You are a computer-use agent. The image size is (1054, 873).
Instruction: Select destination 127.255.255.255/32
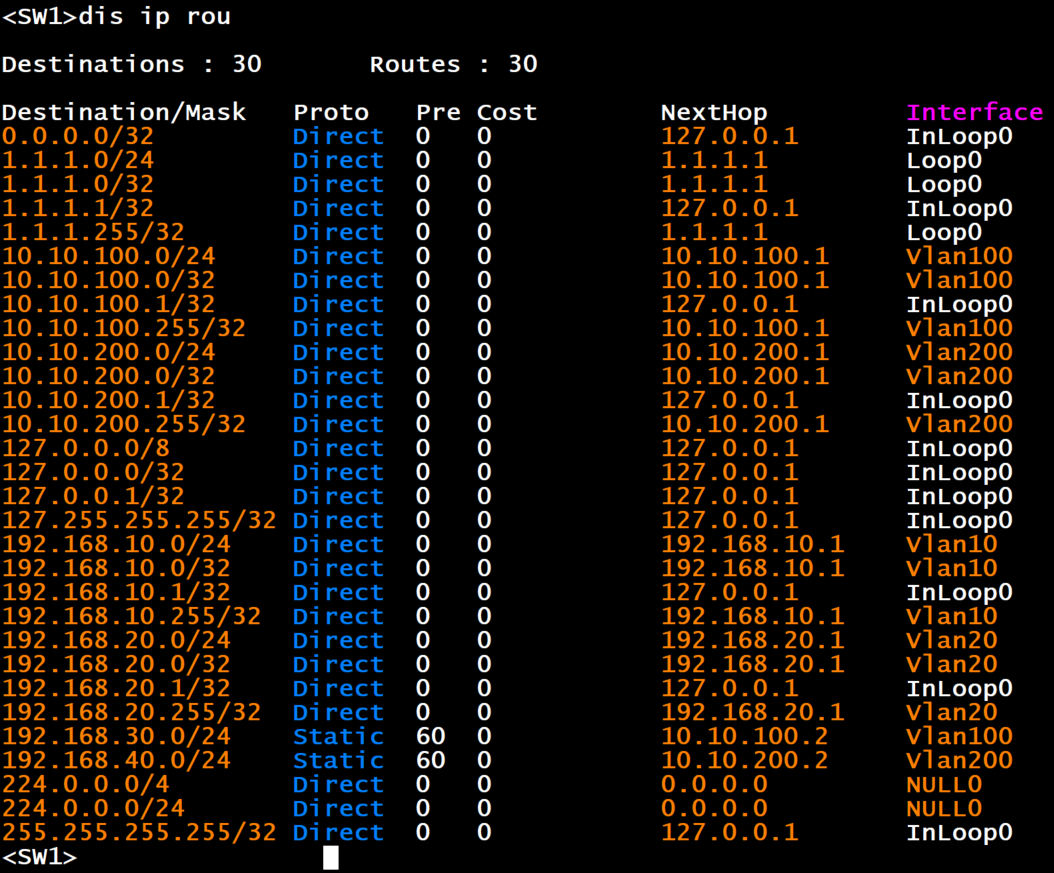pyautogui.click(x=139, y=521)
